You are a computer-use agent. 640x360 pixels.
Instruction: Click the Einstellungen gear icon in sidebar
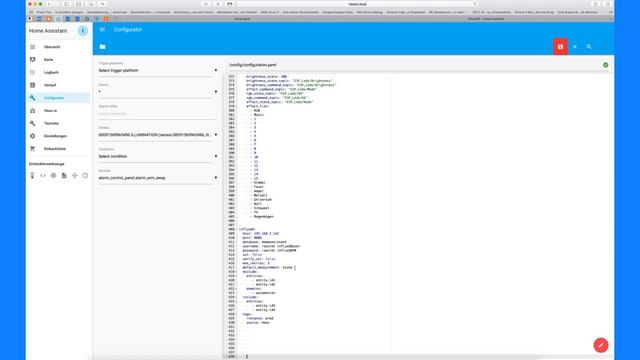click(x=33, y=136)
